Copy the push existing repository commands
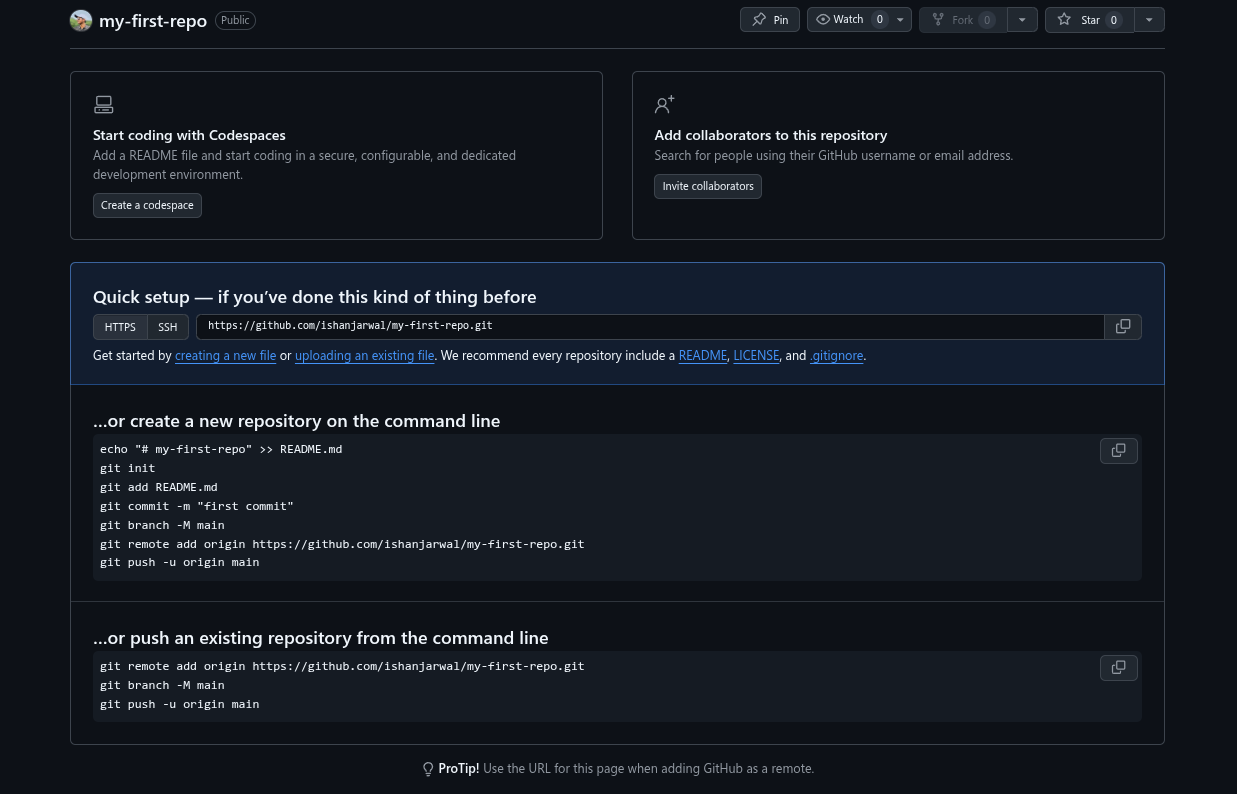Screen dimensions: 1237x794 [x=1119, y=667]
